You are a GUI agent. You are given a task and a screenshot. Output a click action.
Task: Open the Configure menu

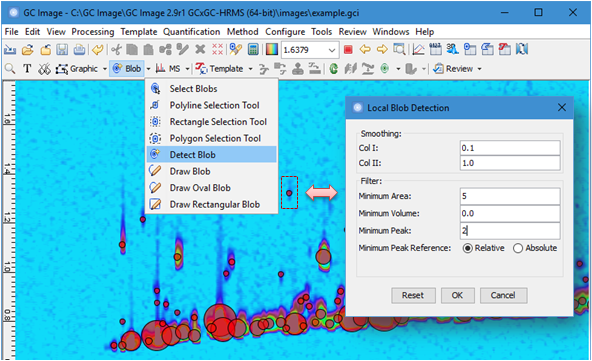click(285, 32)
